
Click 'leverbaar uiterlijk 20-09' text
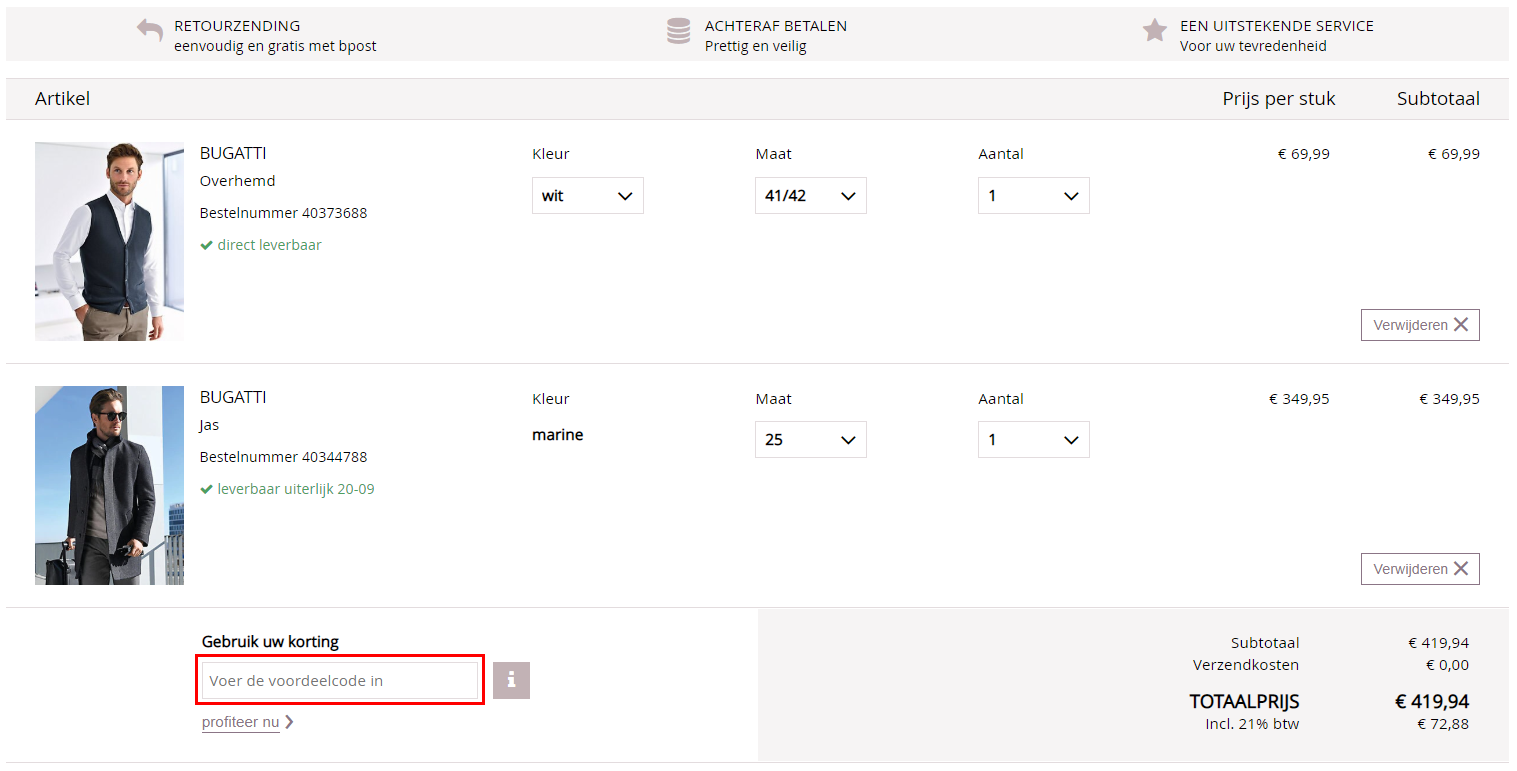click(x=296, y=489)
